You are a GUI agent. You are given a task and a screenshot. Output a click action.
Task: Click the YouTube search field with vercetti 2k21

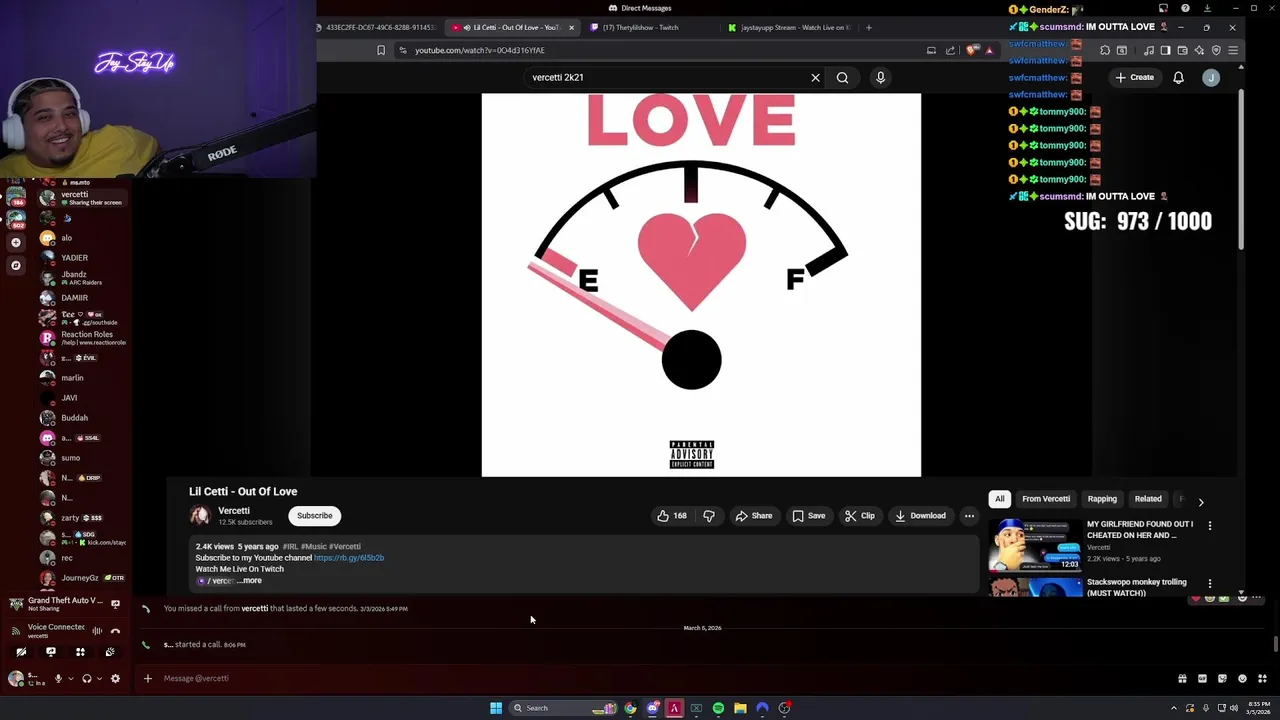(665, 77)
